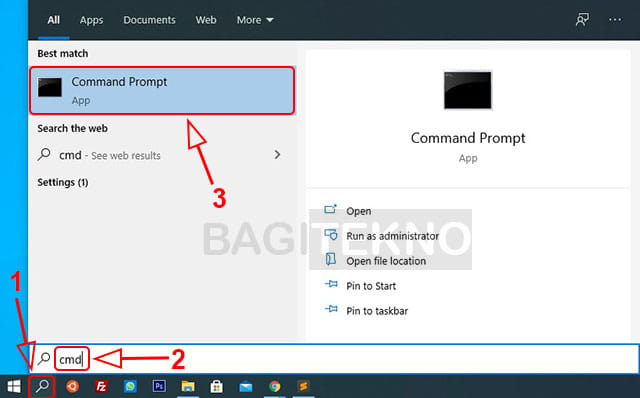Select Pin to taskbar

click(377, 311)
